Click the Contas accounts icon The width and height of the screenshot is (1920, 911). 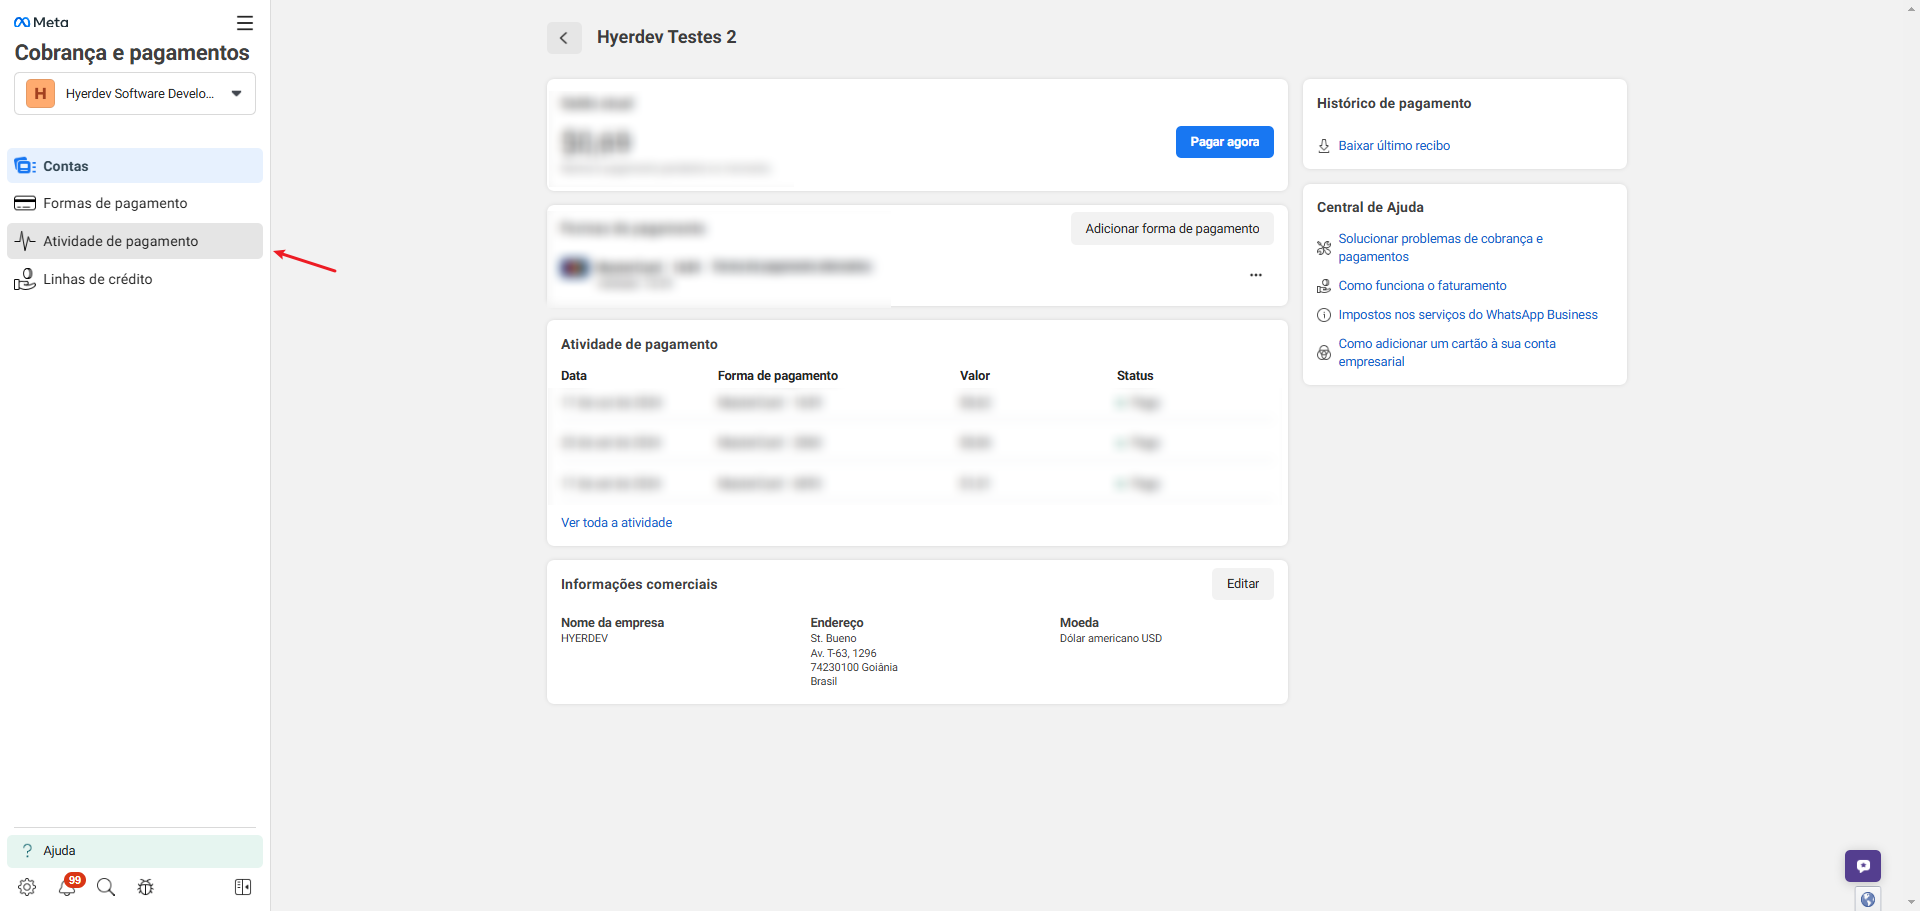click(25, 166)
